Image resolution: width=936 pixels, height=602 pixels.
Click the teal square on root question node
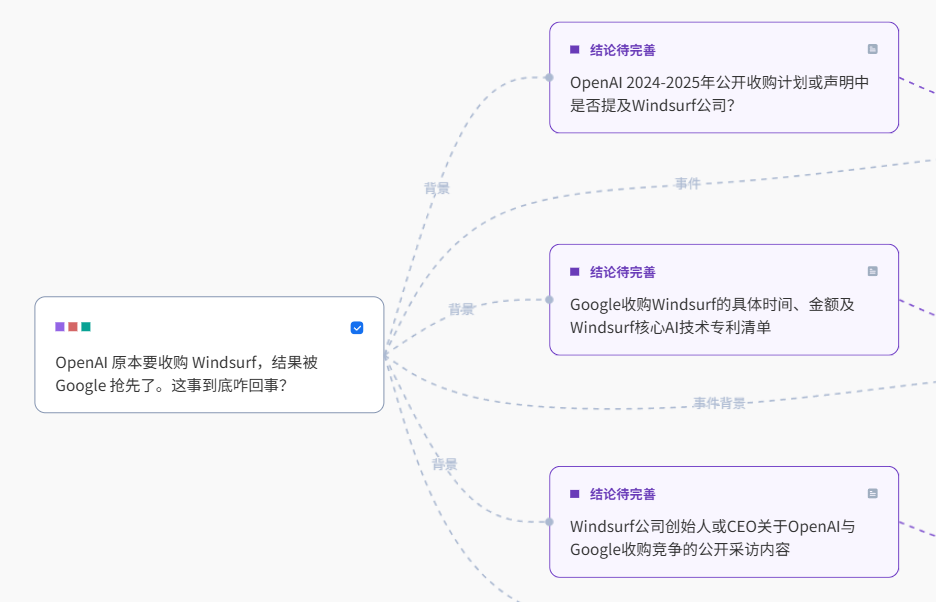point(86,327)
